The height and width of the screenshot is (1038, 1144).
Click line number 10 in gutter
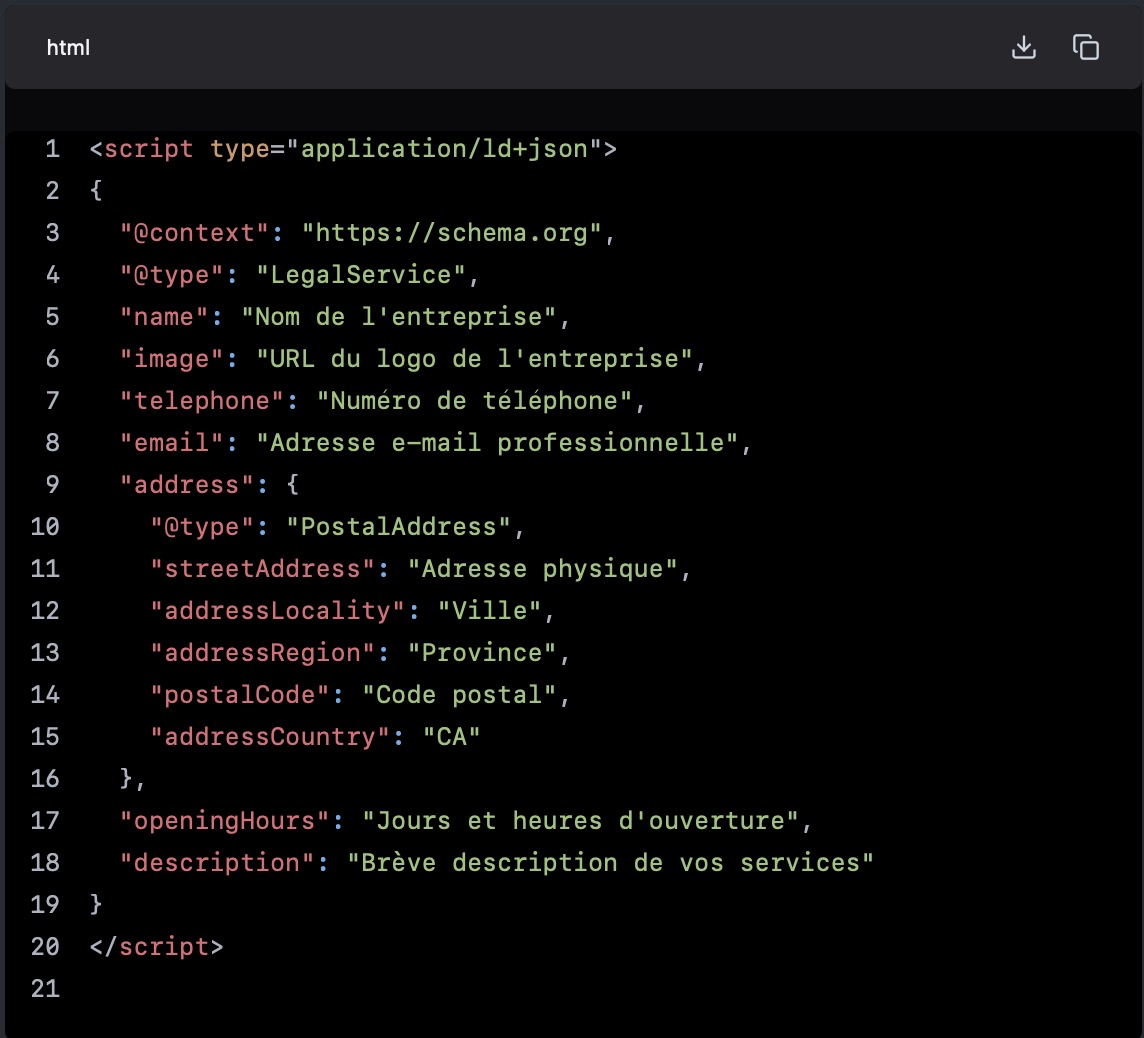point(45,527)
